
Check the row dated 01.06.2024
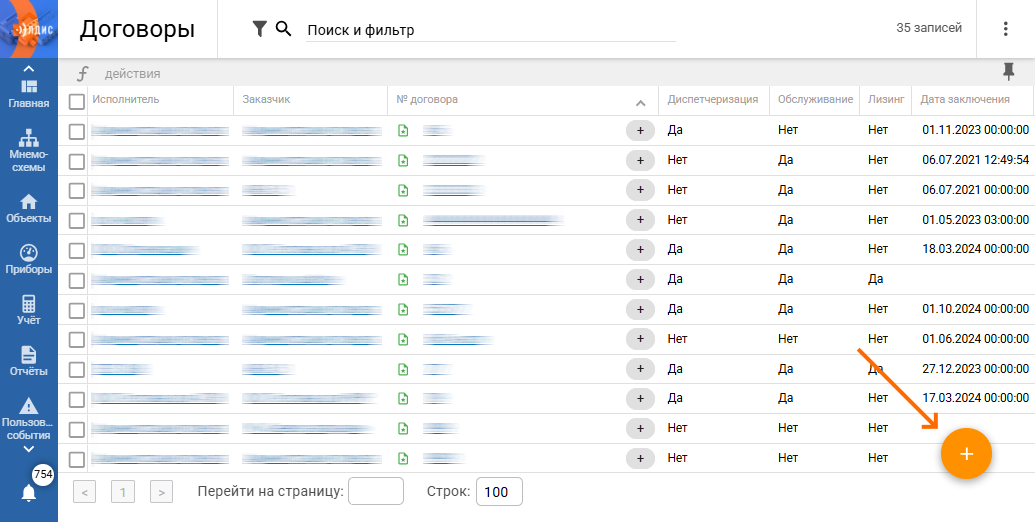click(x=77, y=339)
